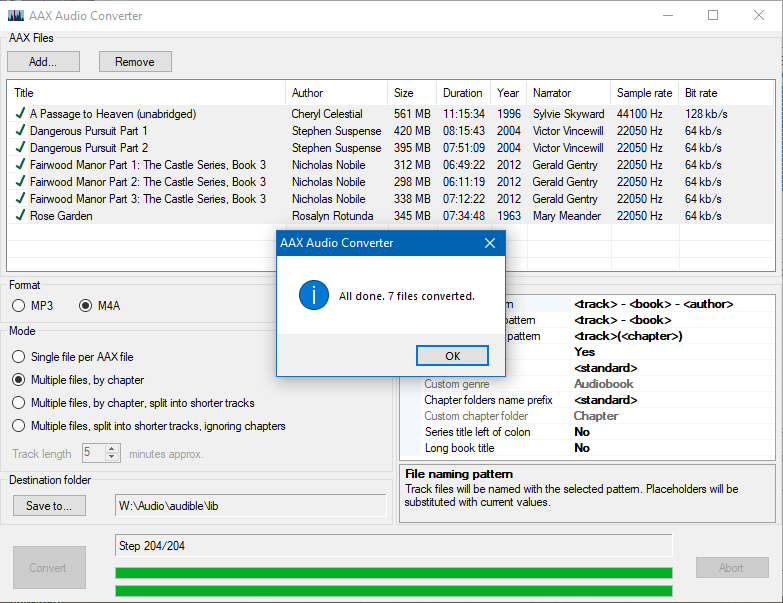Click the Track length minutes field

[93, 453]
